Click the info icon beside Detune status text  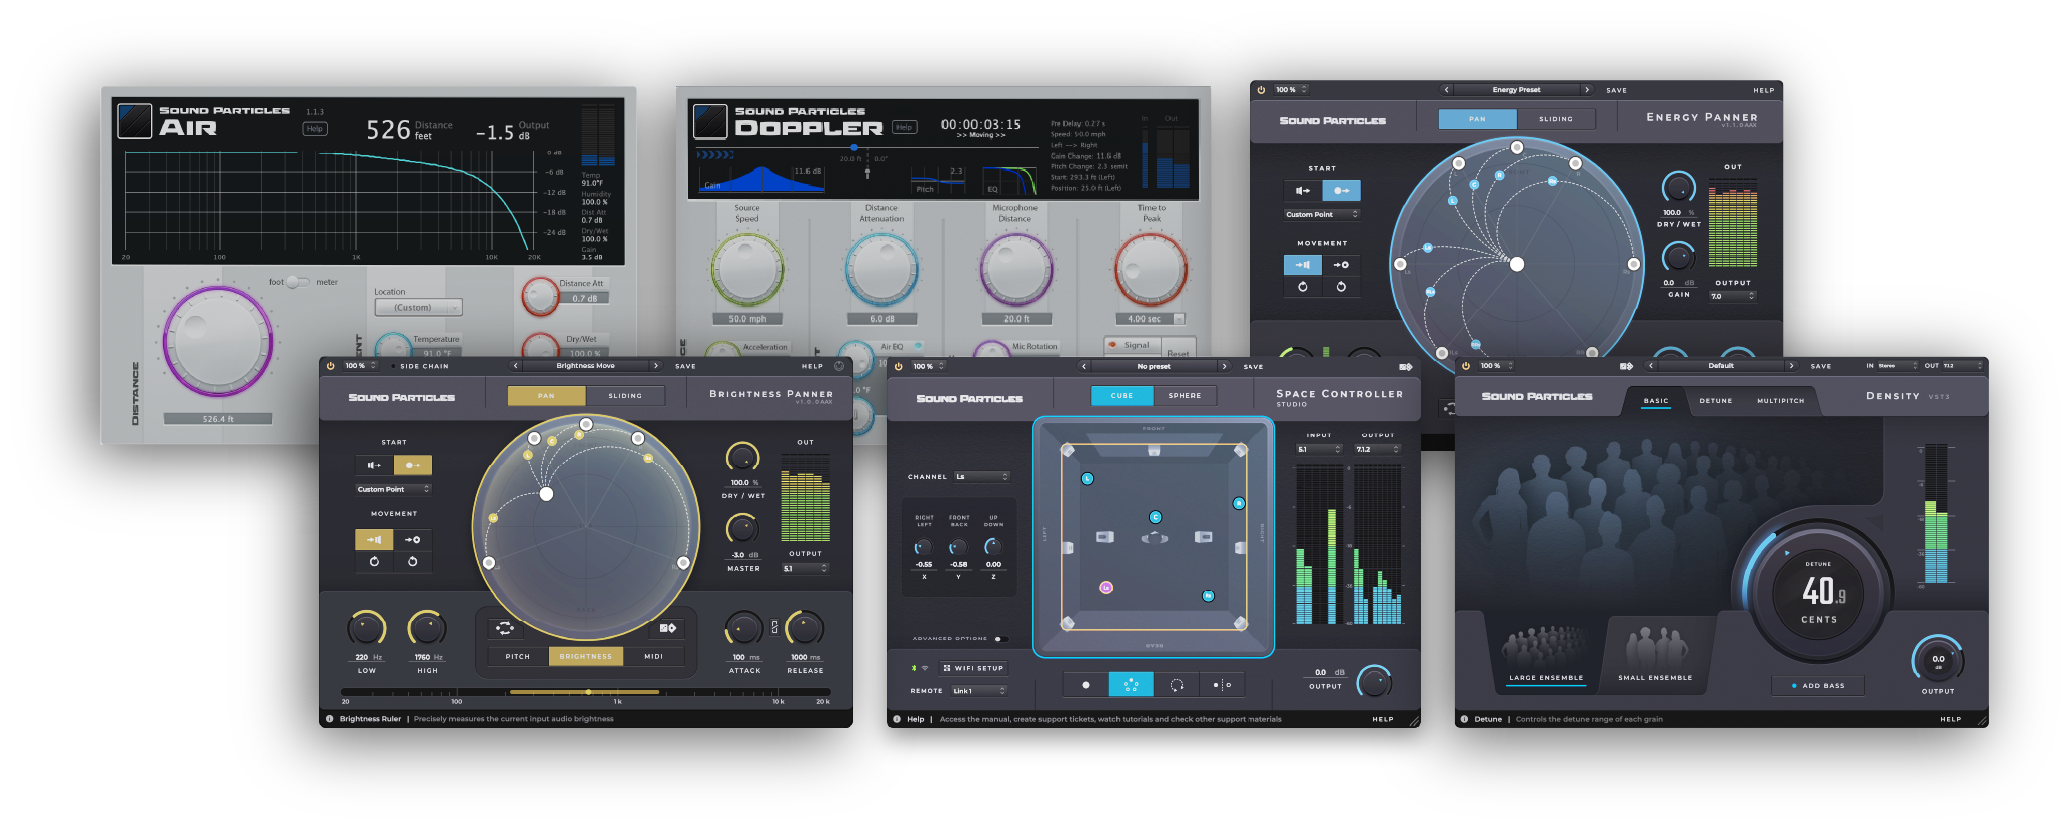pos(1464,719)
